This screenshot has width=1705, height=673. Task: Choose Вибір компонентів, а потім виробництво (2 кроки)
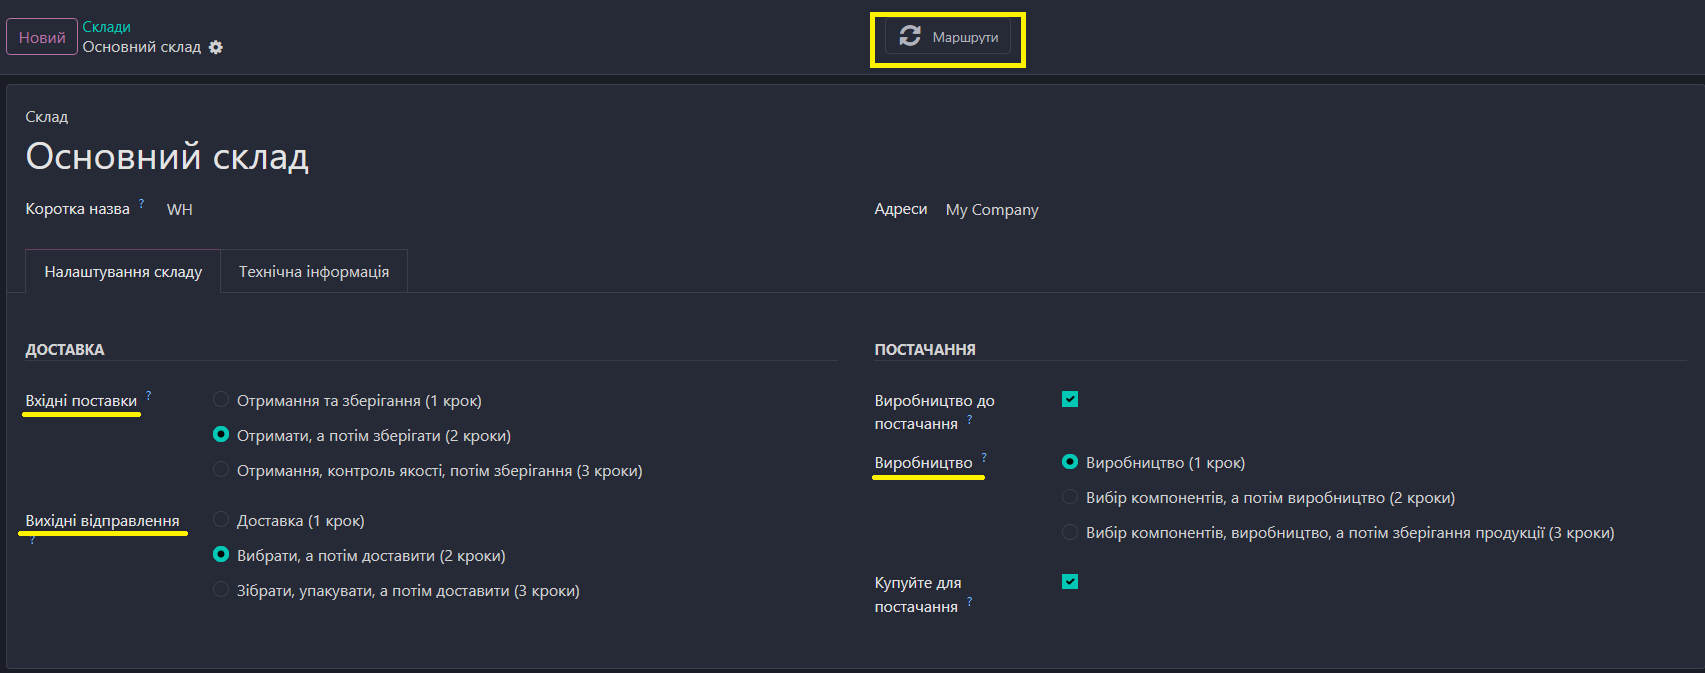(1070, 497)
